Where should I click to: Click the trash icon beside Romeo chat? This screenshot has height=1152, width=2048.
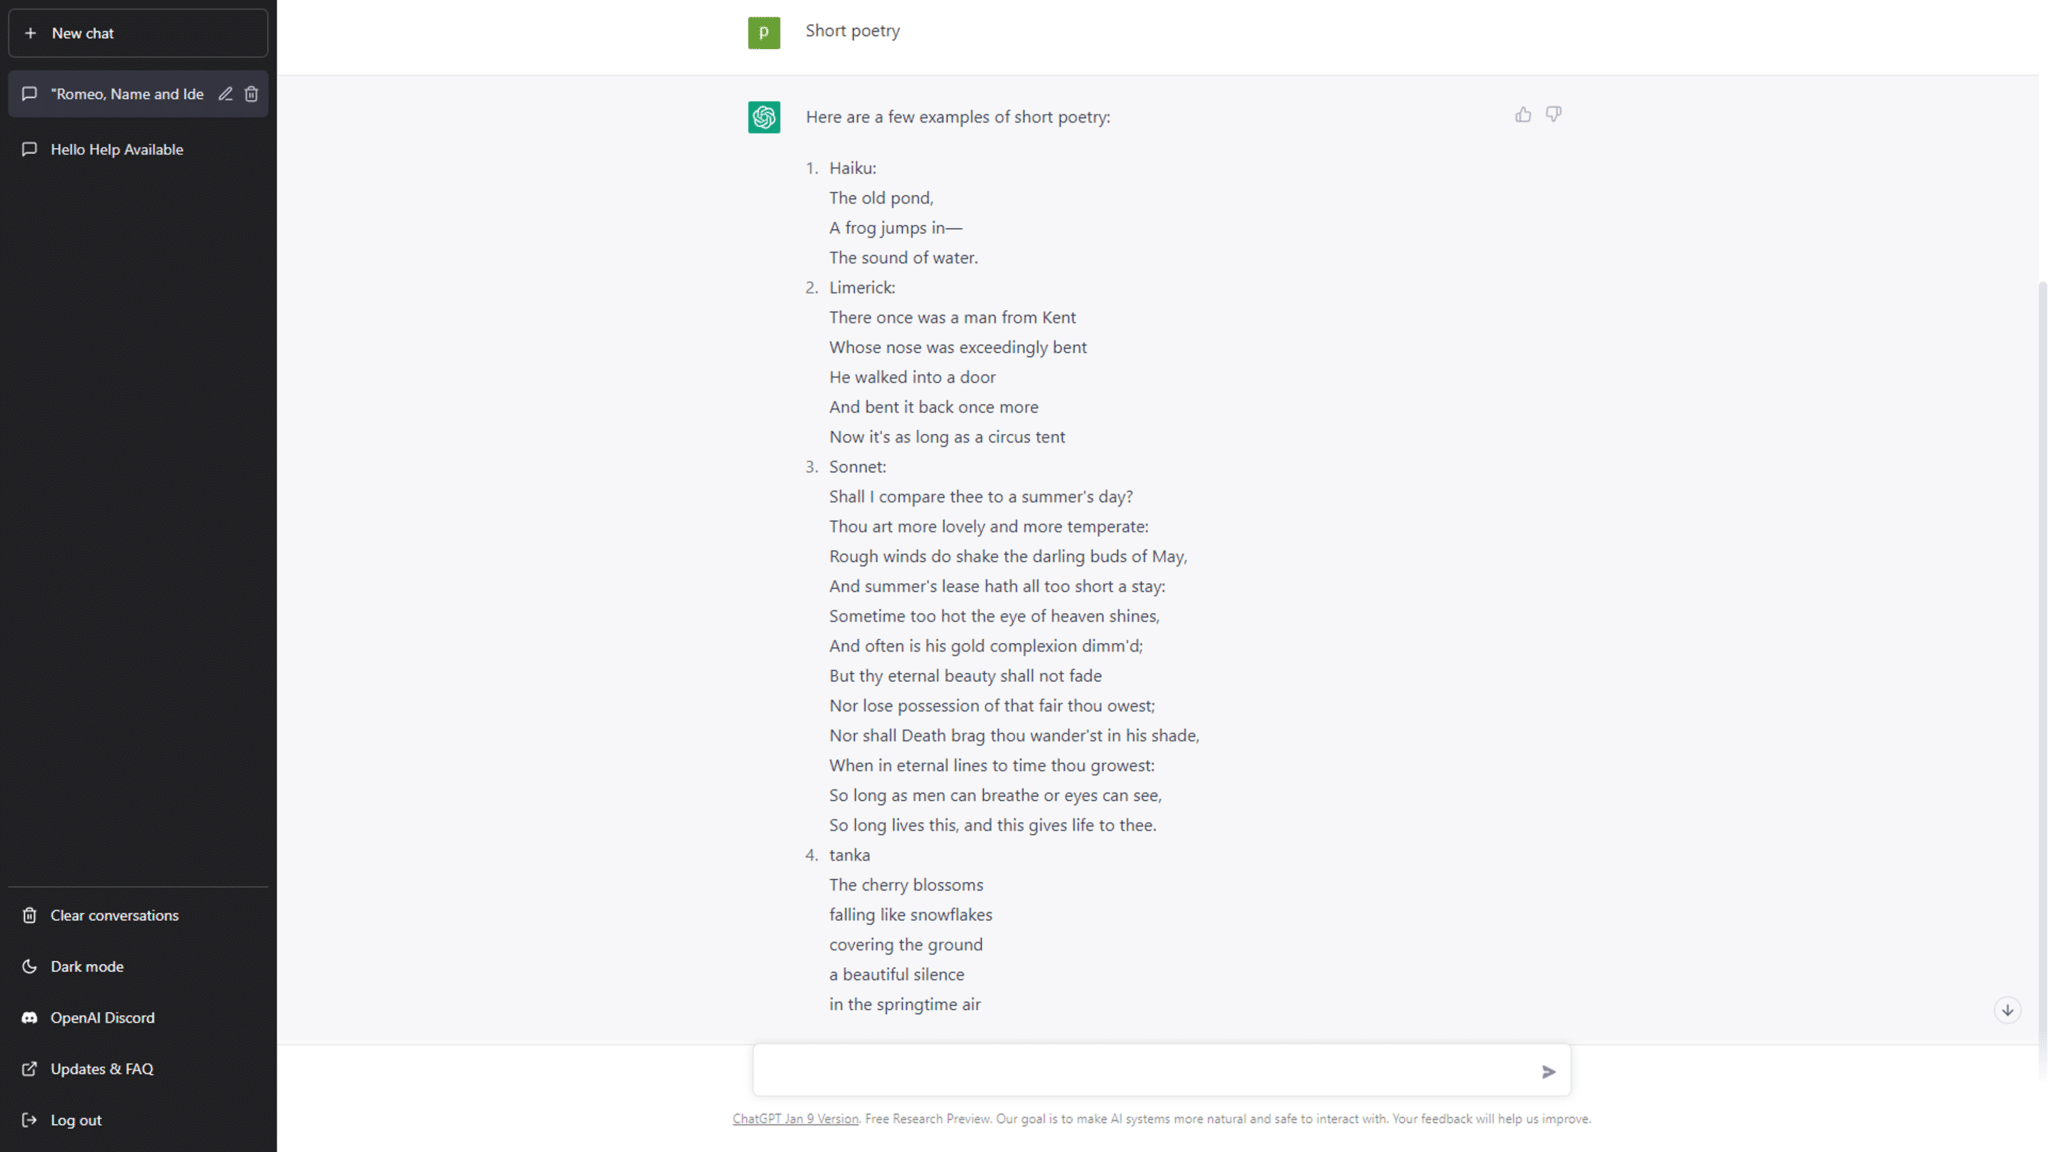(252, 94)
